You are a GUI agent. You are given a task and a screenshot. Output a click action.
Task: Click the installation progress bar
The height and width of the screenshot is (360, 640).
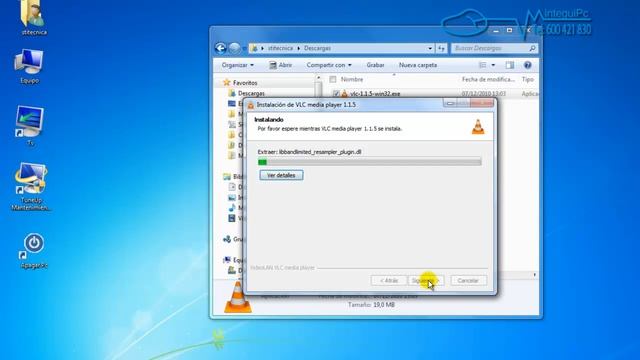point(369,162)
